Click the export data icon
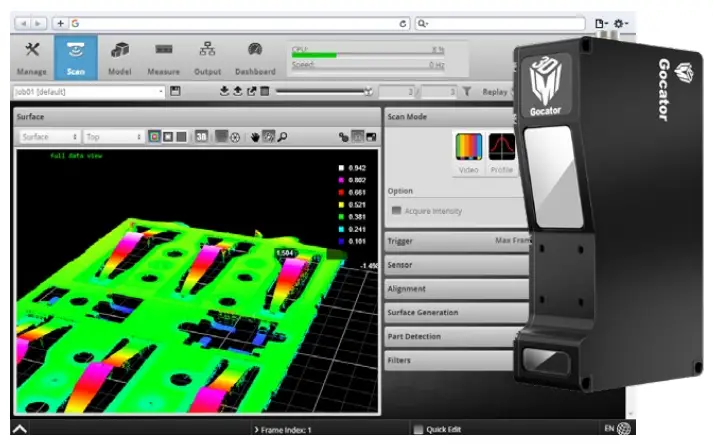The image size is (713, 445). tap(251, 91)
